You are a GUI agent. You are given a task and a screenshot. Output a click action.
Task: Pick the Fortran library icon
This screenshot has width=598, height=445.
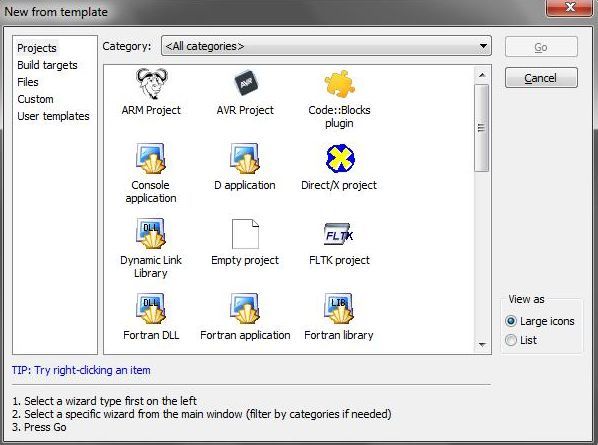pyautogui.click(x=339, y=308)
